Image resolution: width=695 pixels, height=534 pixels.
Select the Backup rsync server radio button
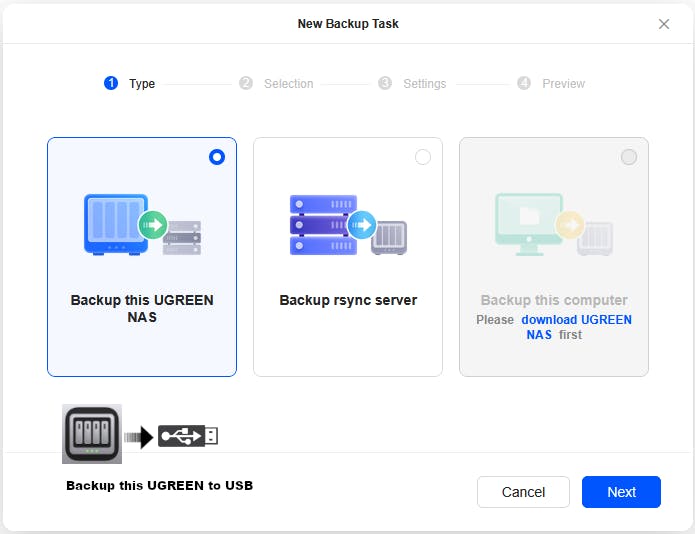[x=423, y=157]
